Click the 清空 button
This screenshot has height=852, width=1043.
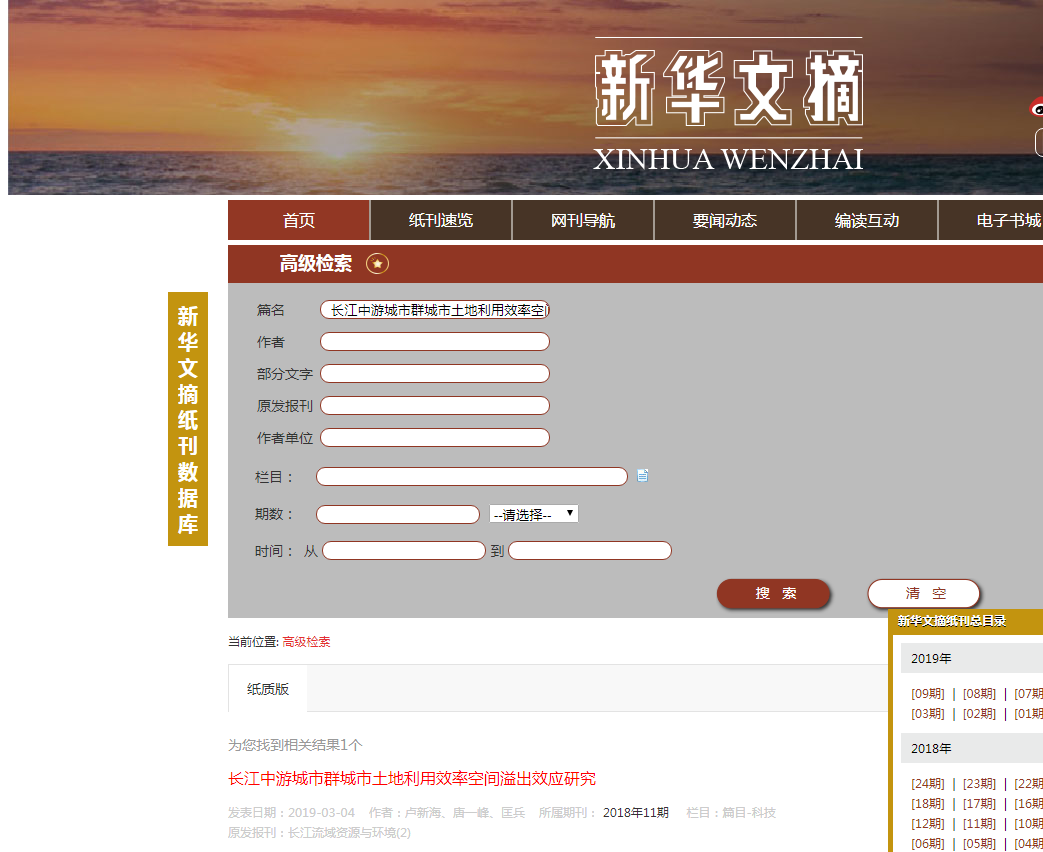point(924,593)
